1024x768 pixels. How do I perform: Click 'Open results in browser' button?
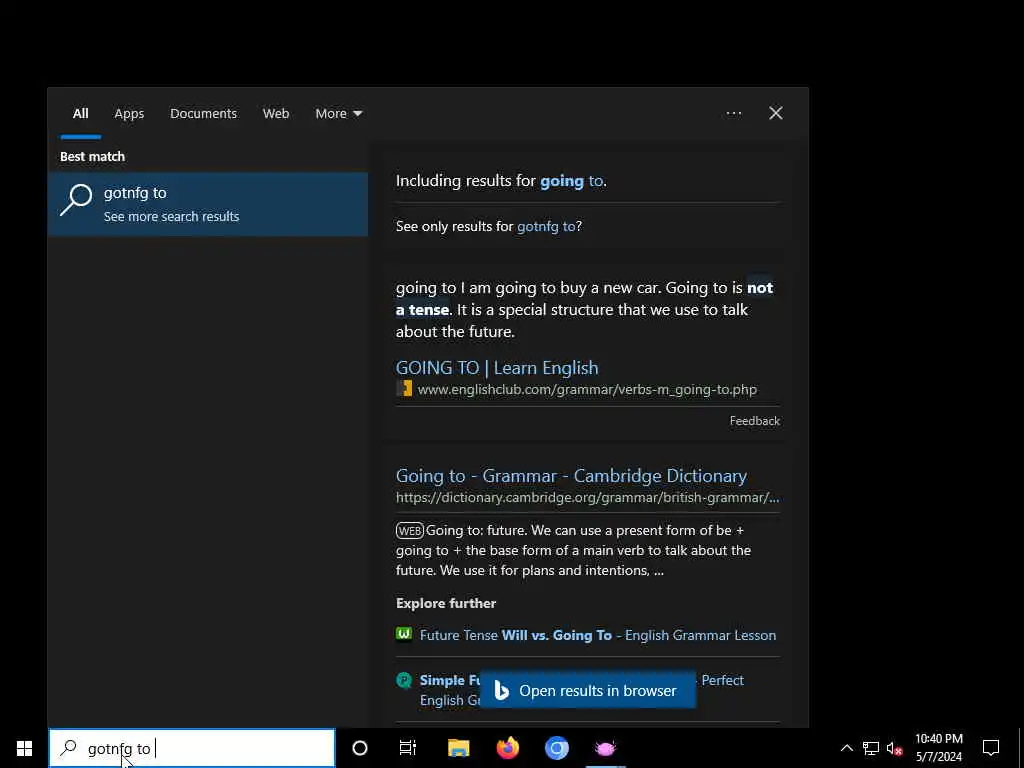click(588, 691)
